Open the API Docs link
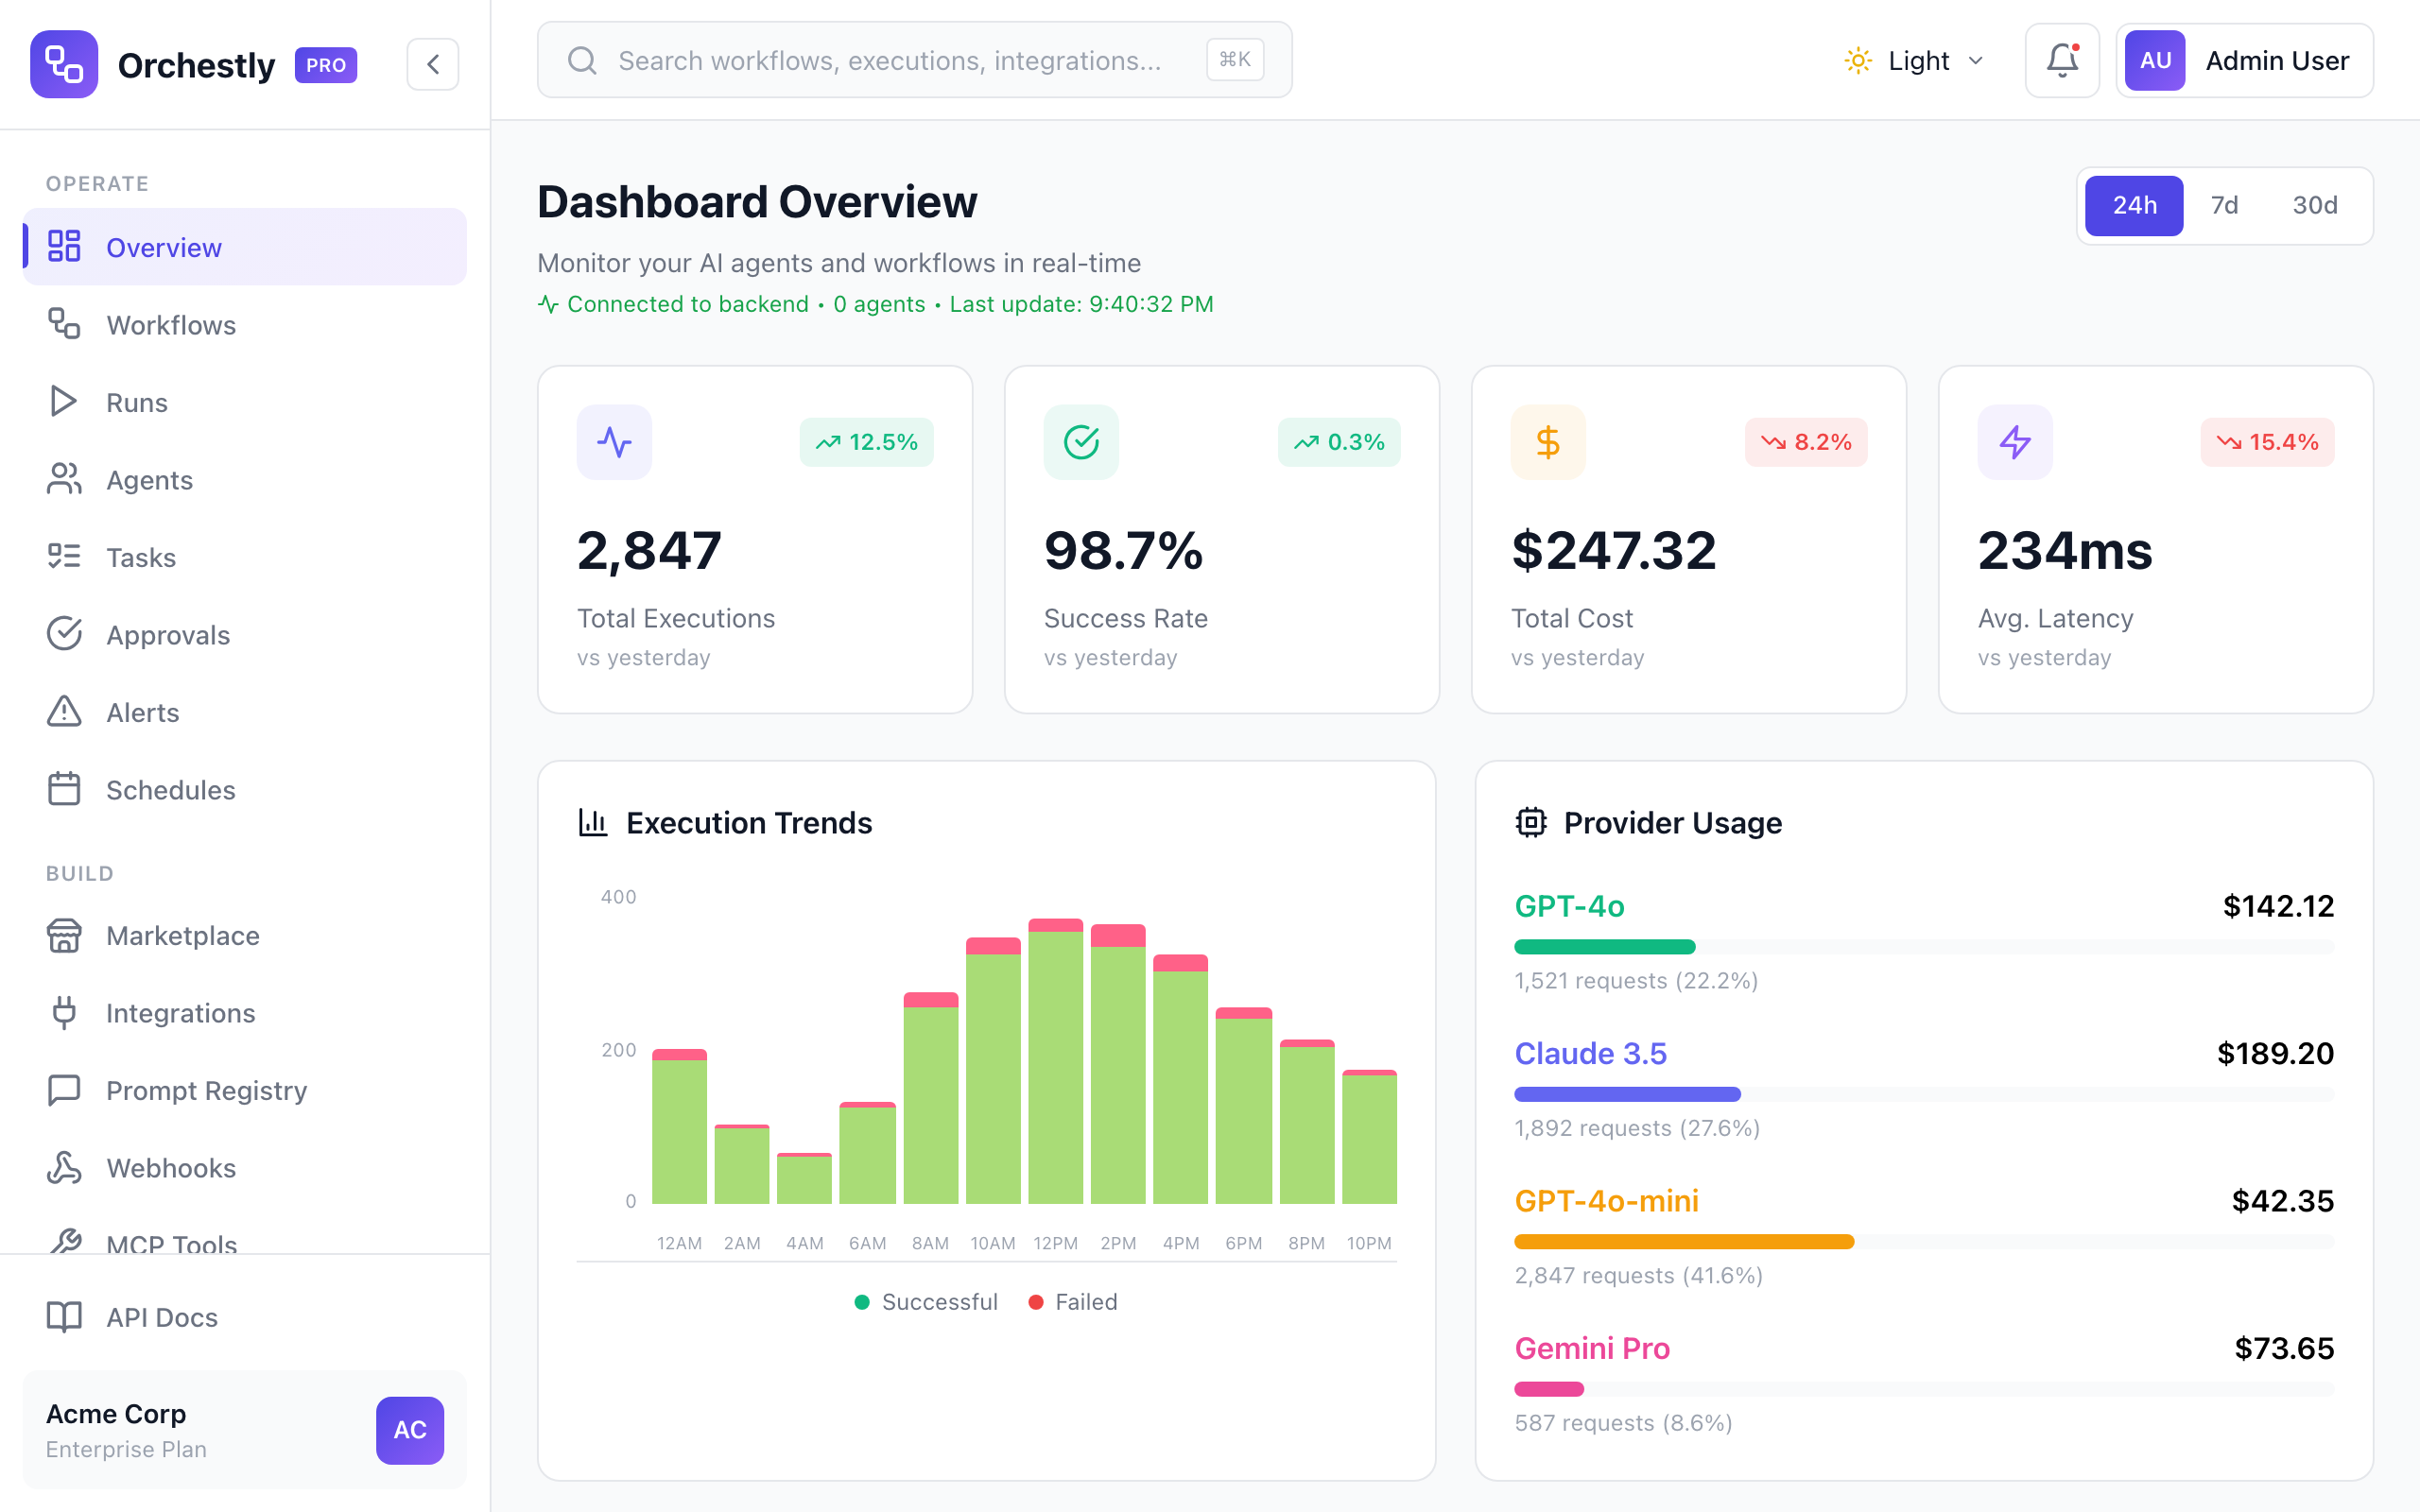 coord(161,1317)
